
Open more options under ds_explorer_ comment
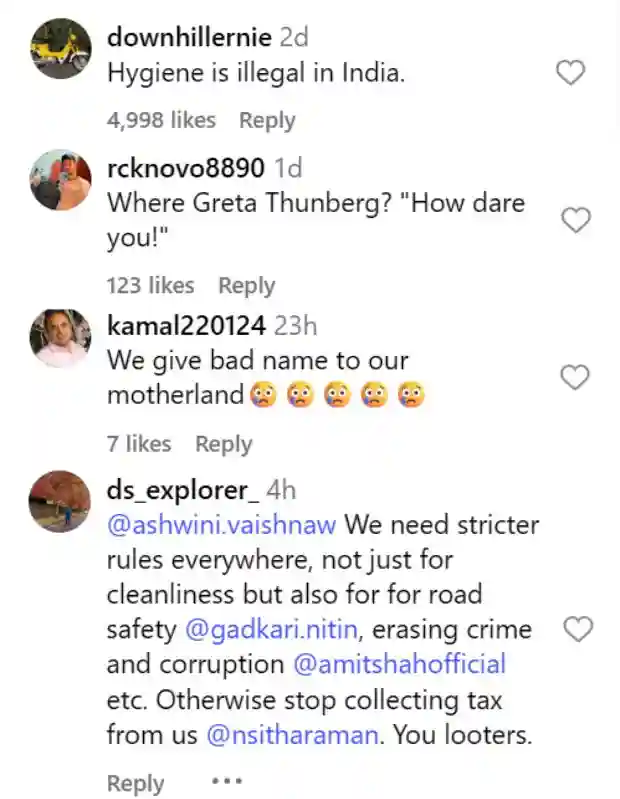(x=227, y=780)
